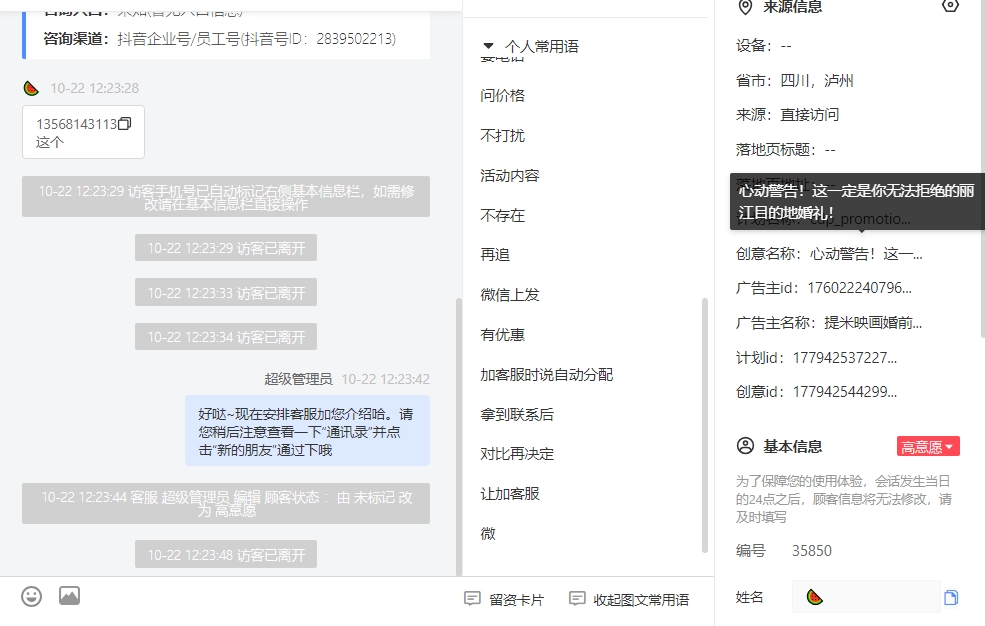Viewport: 985px width, 626px height.
Task: Click the watermelon avatar above message
Action: pyautogui.click(x=31, y=88)
